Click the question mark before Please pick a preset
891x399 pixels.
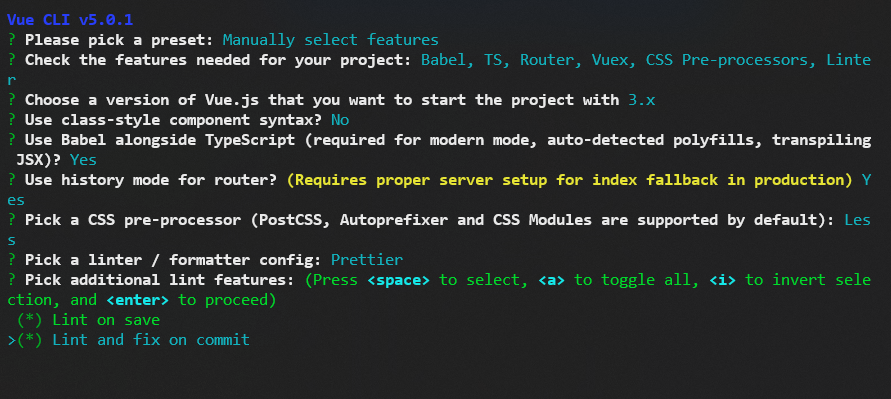coord(11,40)
